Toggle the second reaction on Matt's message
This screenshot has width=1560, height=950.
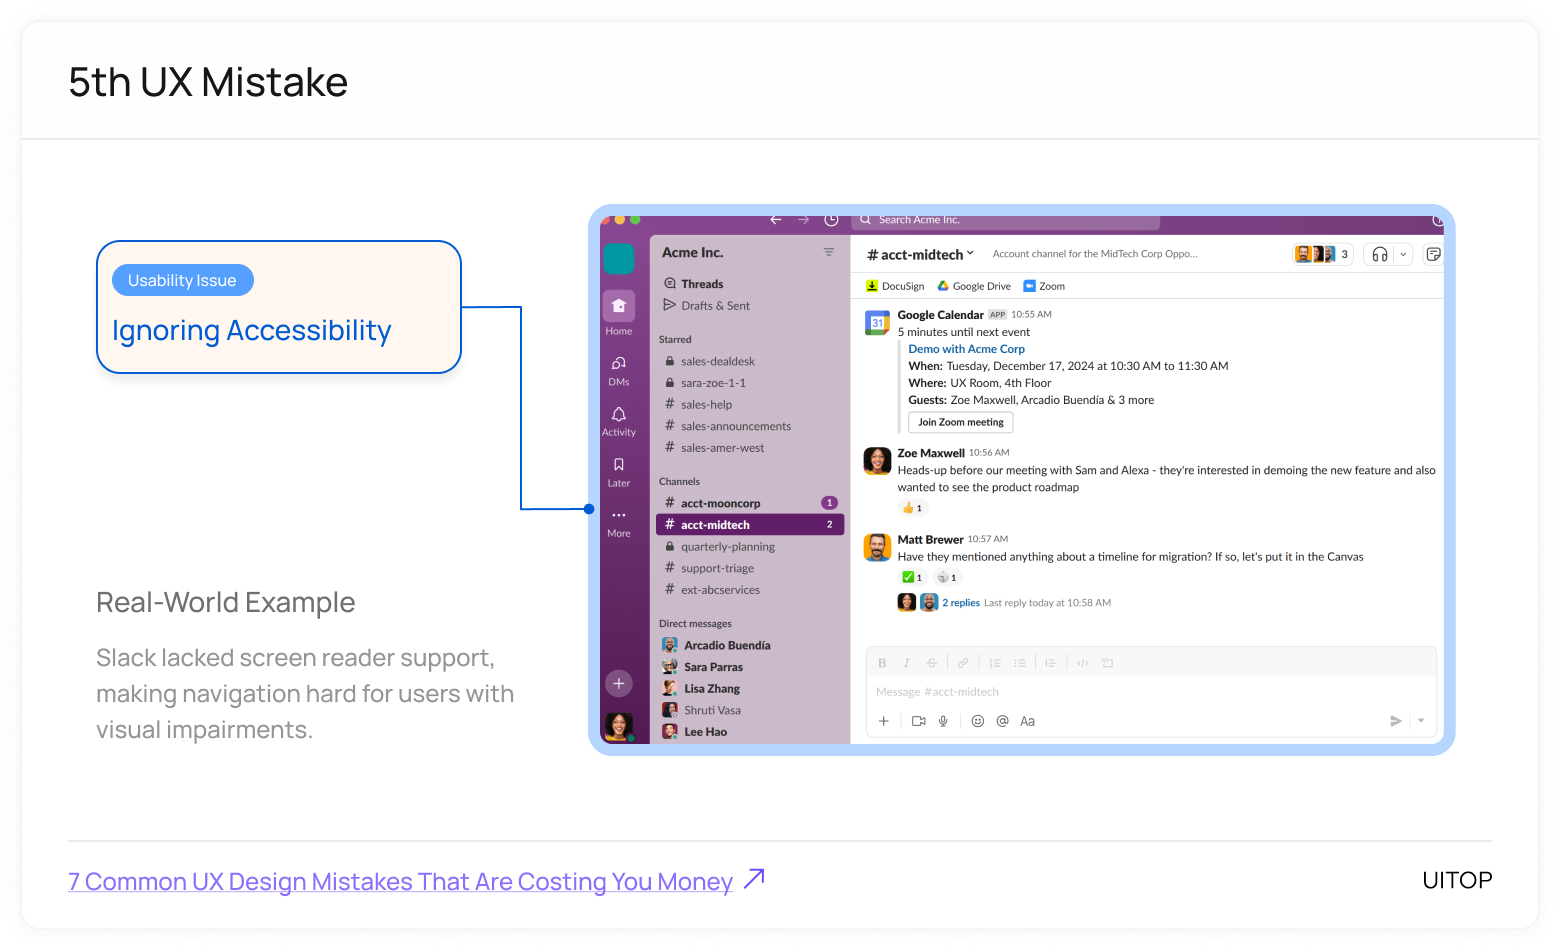pyautogui.click(x=947, y=577)
